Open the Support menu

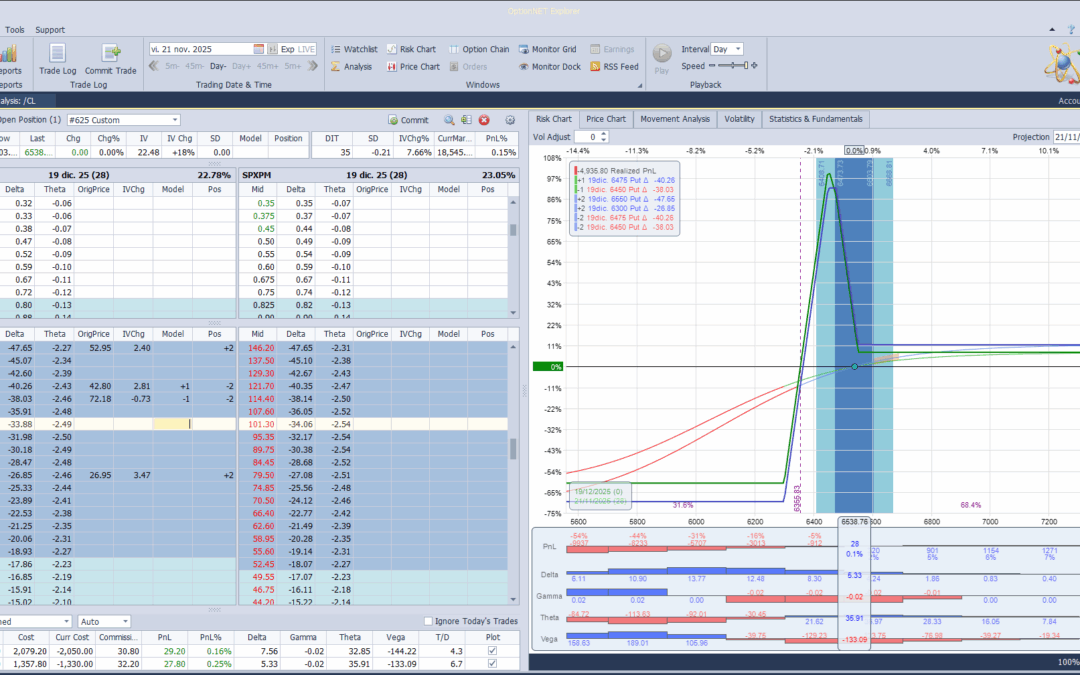(50, 30)
